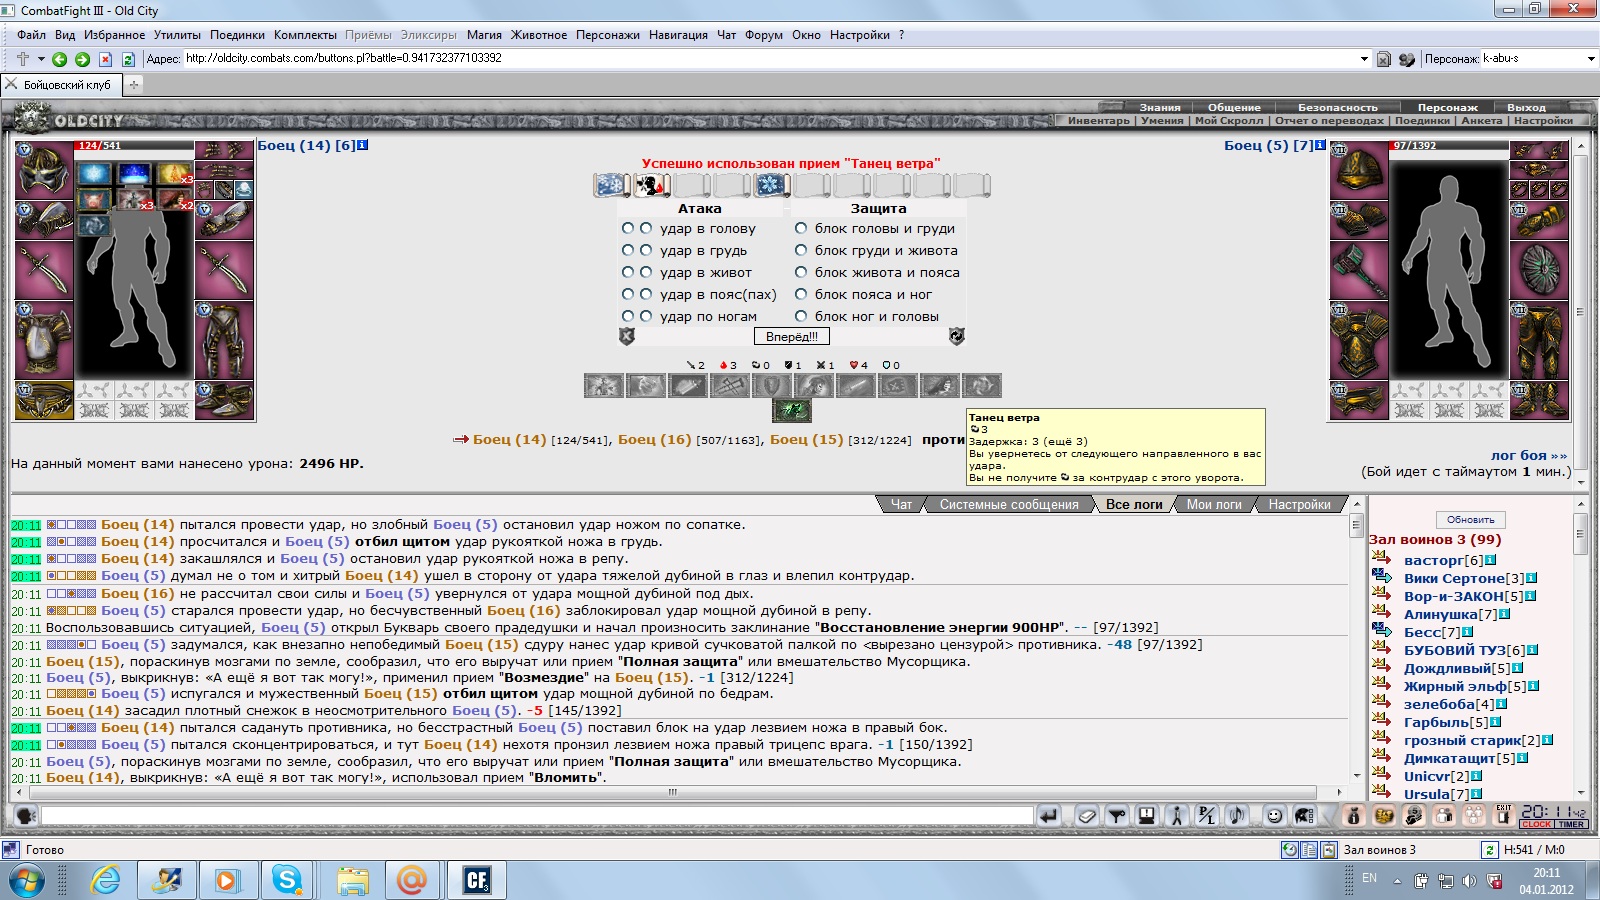Open the Навигация menu
1600x900 pixels.
pyautogui.click(x=678, y=35)
